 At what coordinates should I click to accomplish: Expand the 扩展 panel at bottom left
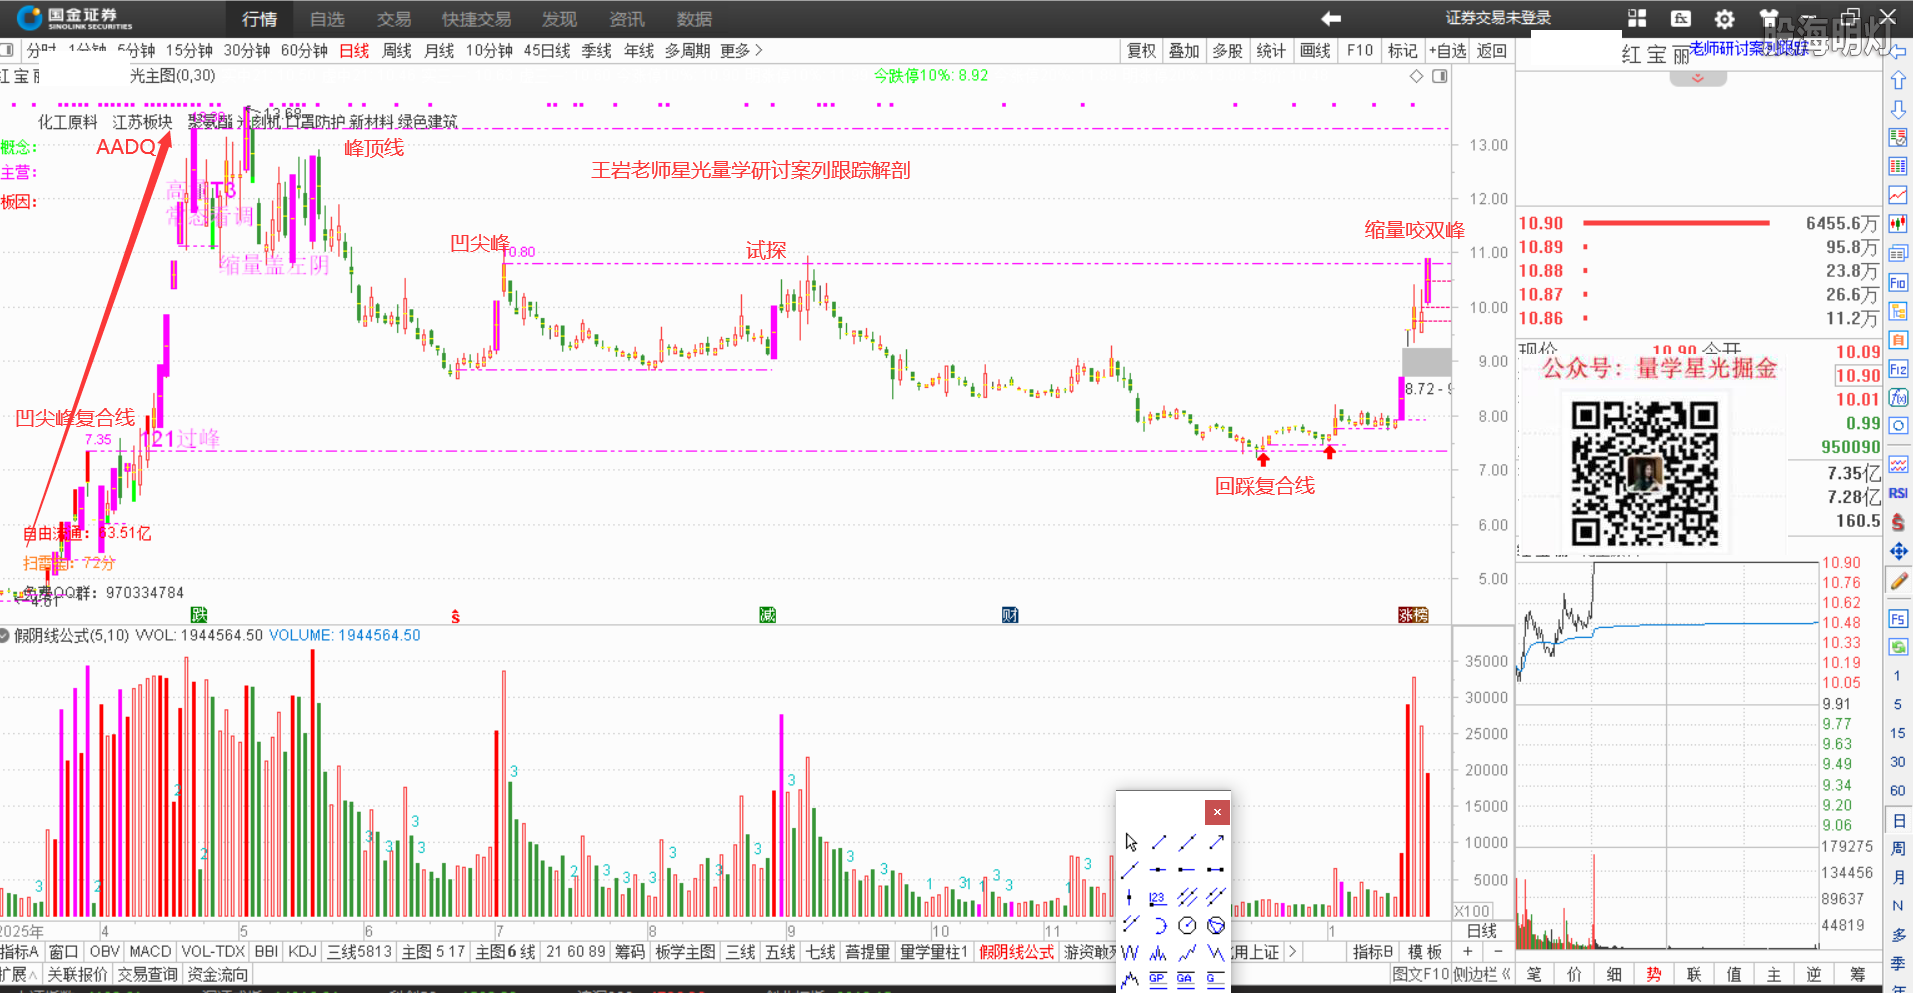(x=16, y=974)
